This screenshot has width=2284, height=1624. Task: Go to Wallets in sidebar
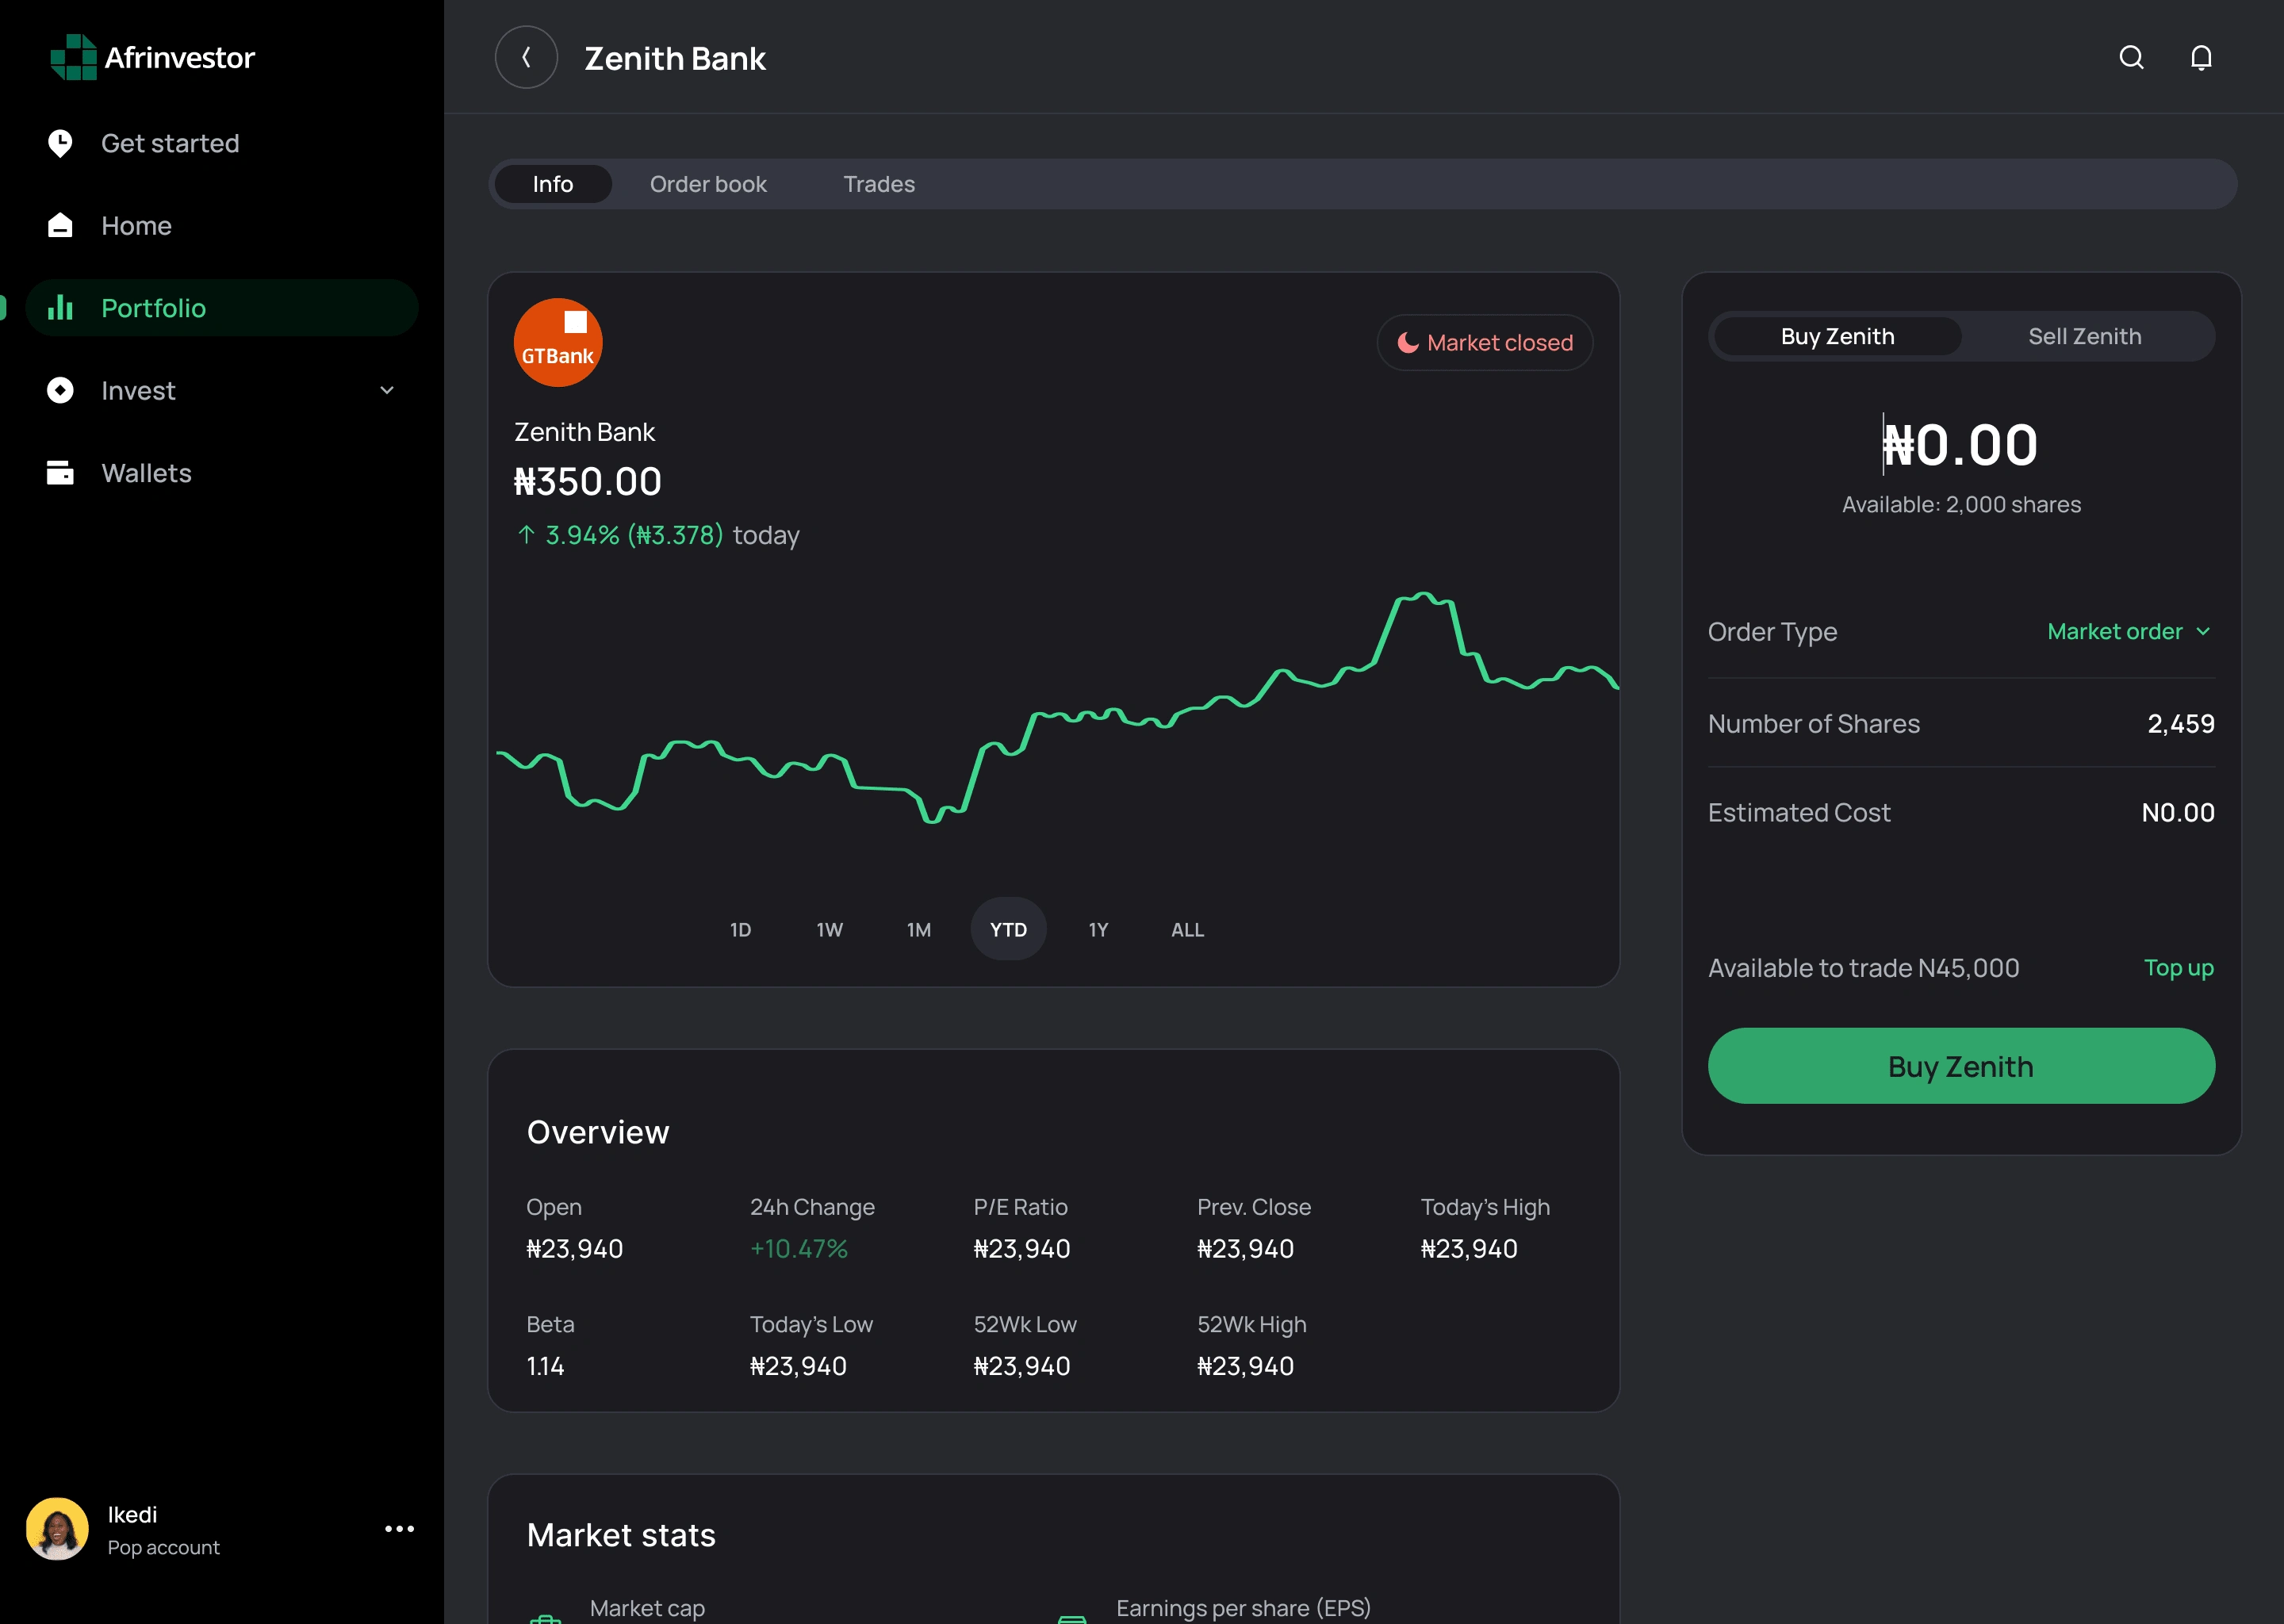point(146,473)
